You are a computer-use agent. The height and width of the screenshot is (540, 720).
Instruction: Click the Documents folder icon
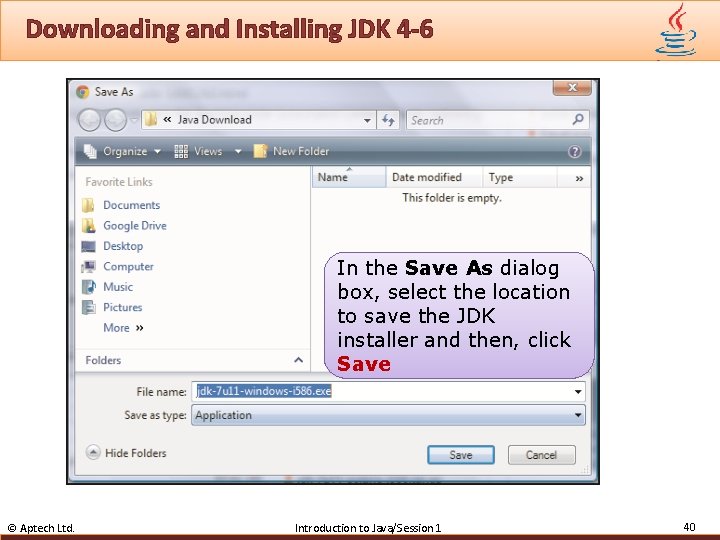(88, 205)
